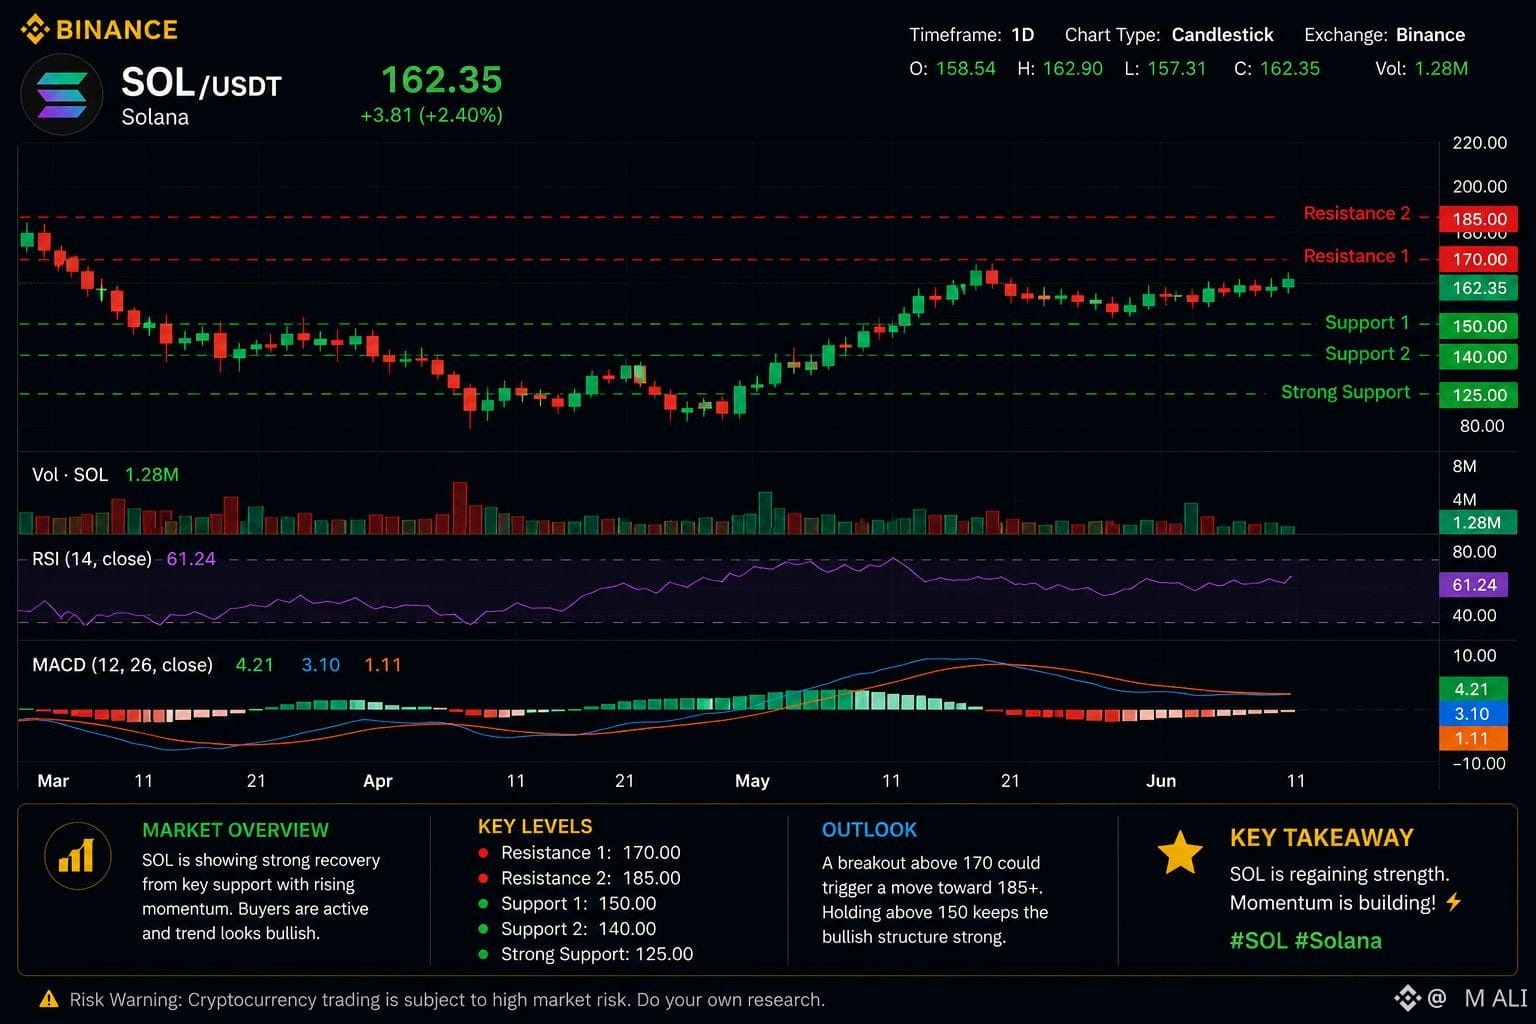Click the MACD (12, 26, close) indicator label
1536x1024 pixels.
(x=122, y=665)
